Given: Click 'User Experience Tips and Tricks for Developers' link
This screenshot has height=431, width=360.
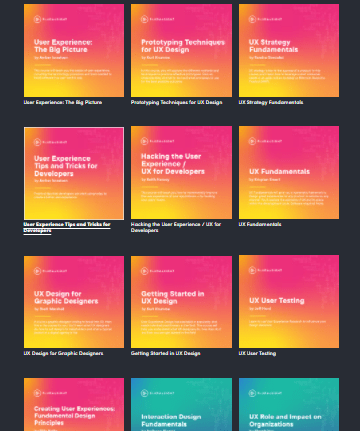Looking at the screenshot, I should pyautogui.click(x=67, y=227).
